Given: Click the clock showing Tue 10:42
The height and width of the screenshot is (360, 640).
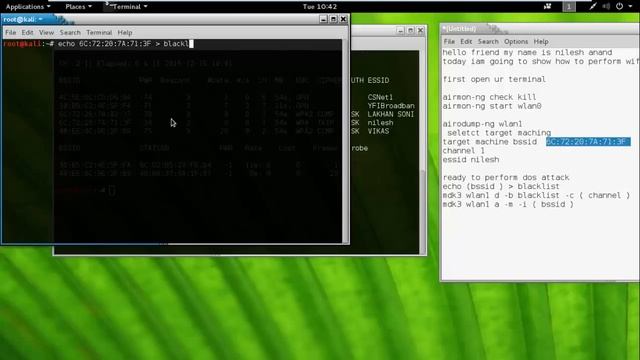Looking at the screenshot, I should click(320, 7).
